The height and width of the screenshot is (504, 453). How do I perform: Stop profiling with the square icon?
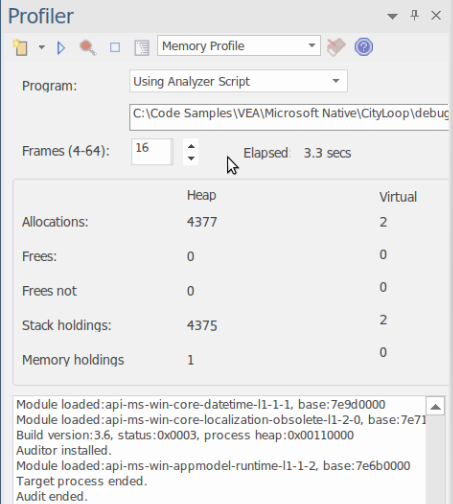tap(115, 47)
